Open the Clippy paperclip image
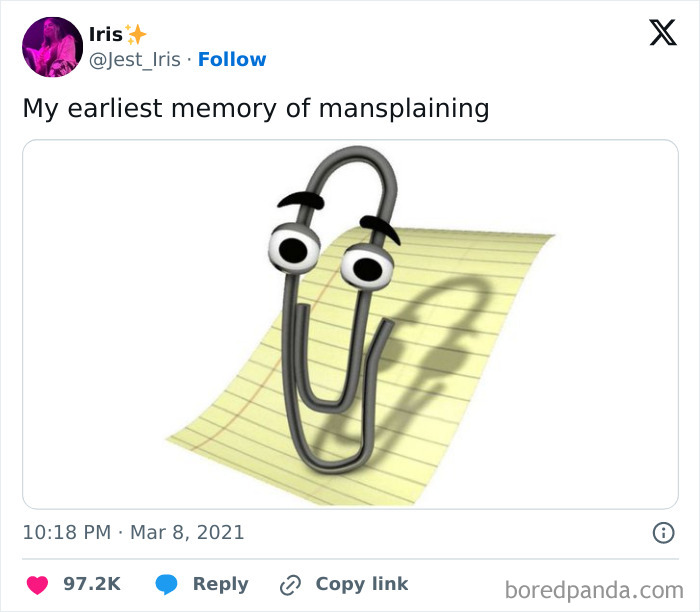The image size is (700, 612). (350, 324)
